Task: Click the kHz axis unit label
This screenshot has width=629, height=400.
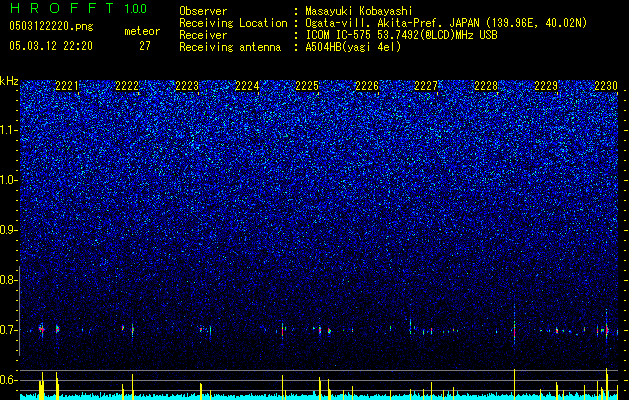Action: coord(9,81)
